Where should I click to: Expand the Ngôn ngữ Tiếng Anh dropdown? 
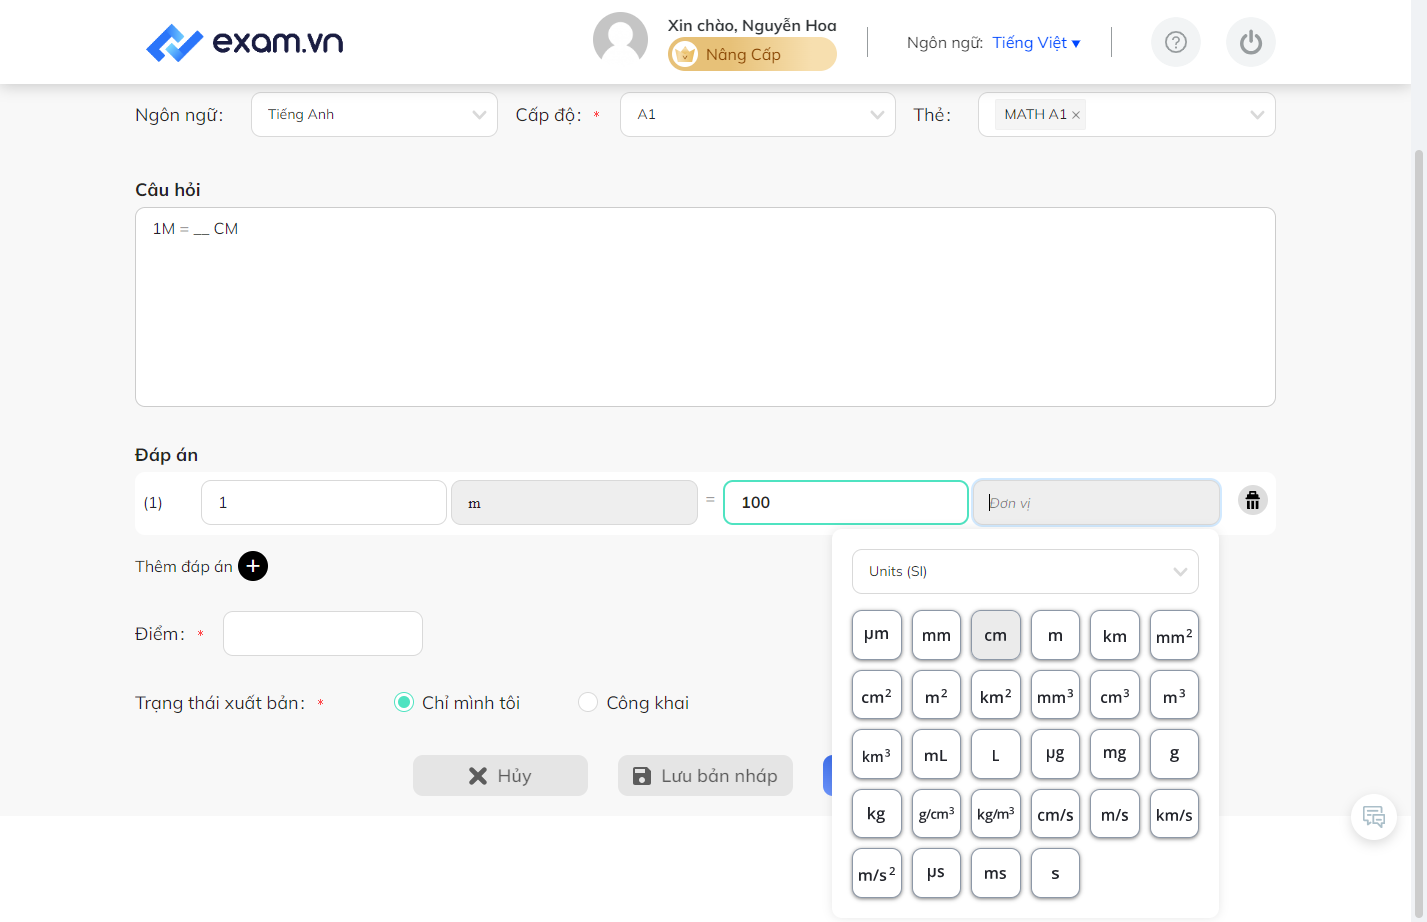[x=374, y=114]
